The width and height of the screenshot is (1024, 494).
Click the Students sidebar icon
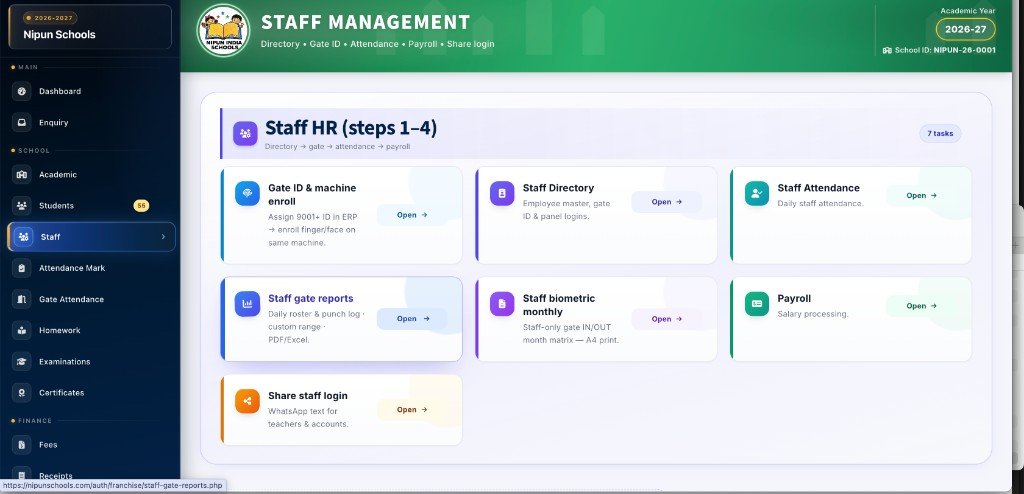pos(22,206)
